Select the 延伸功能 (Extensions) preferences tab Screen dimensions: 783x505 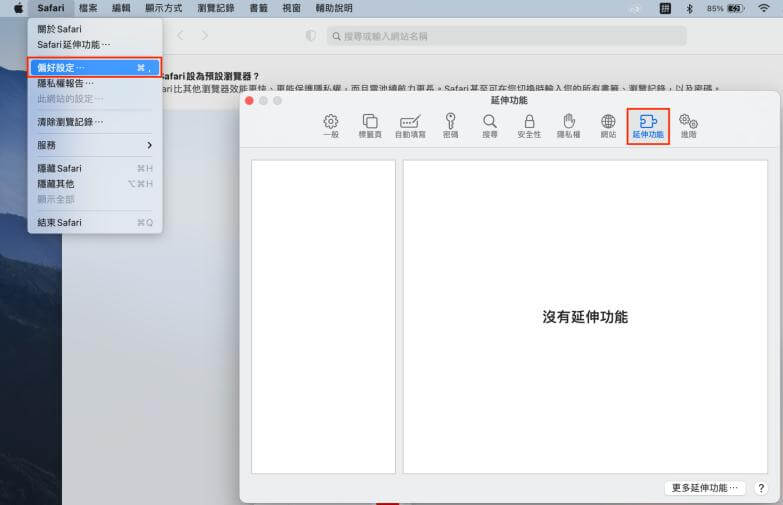pyautogui.click(x=648, y=125)
